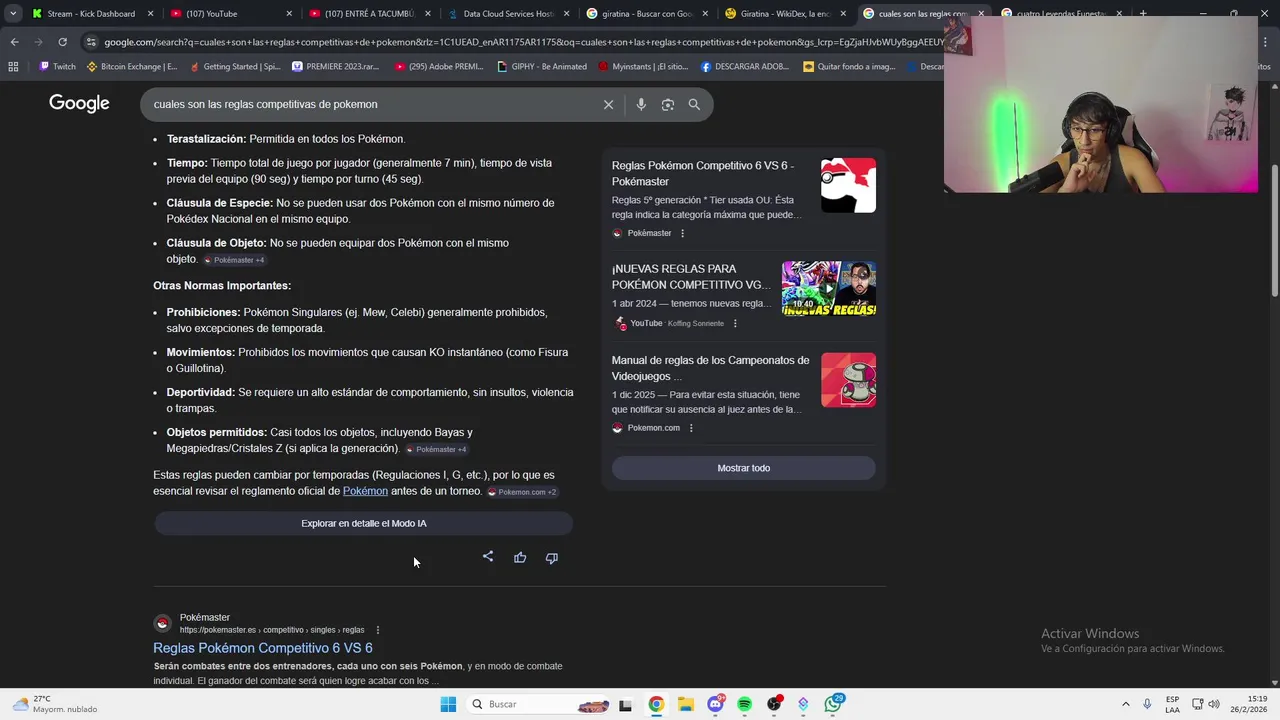Click Explorar en detalle el Modo IA
The height and width of the screenshot is (720, 1280).
pos(363,523)
